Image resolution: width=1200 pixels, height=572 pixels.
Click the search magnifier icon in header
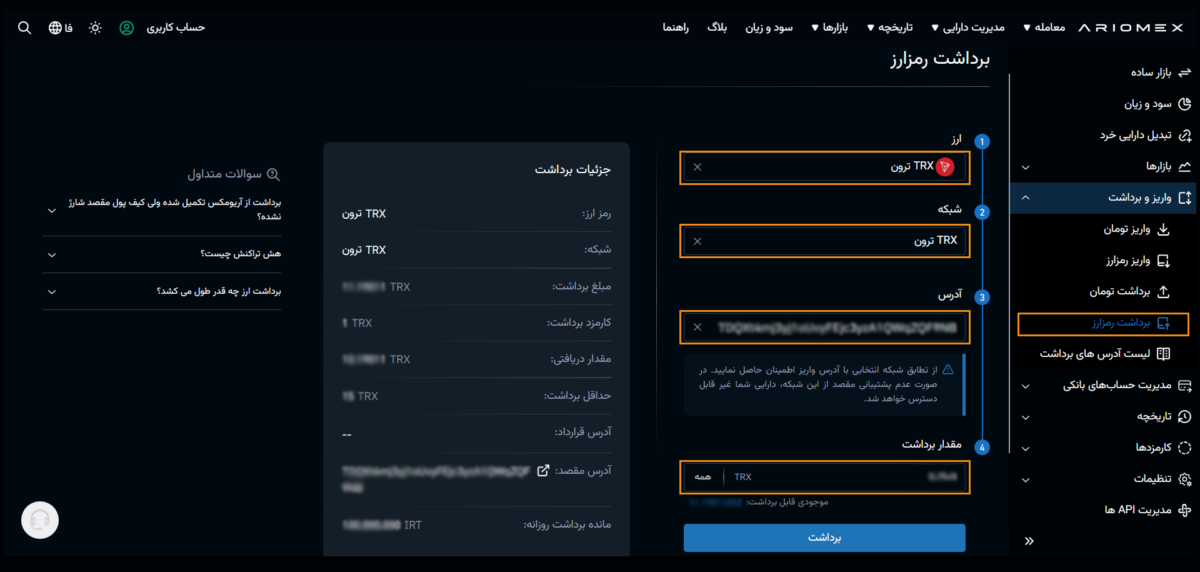tap(25, 28)
